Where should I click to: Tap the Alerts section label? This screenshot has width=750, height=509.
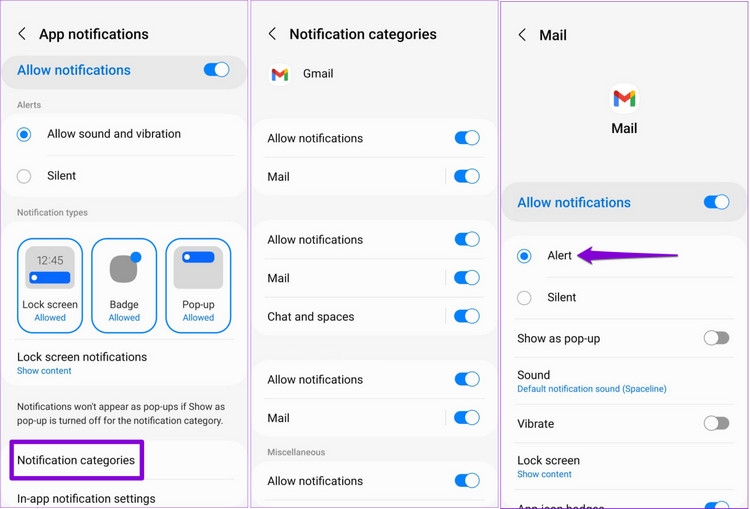(x=29, y=105)
